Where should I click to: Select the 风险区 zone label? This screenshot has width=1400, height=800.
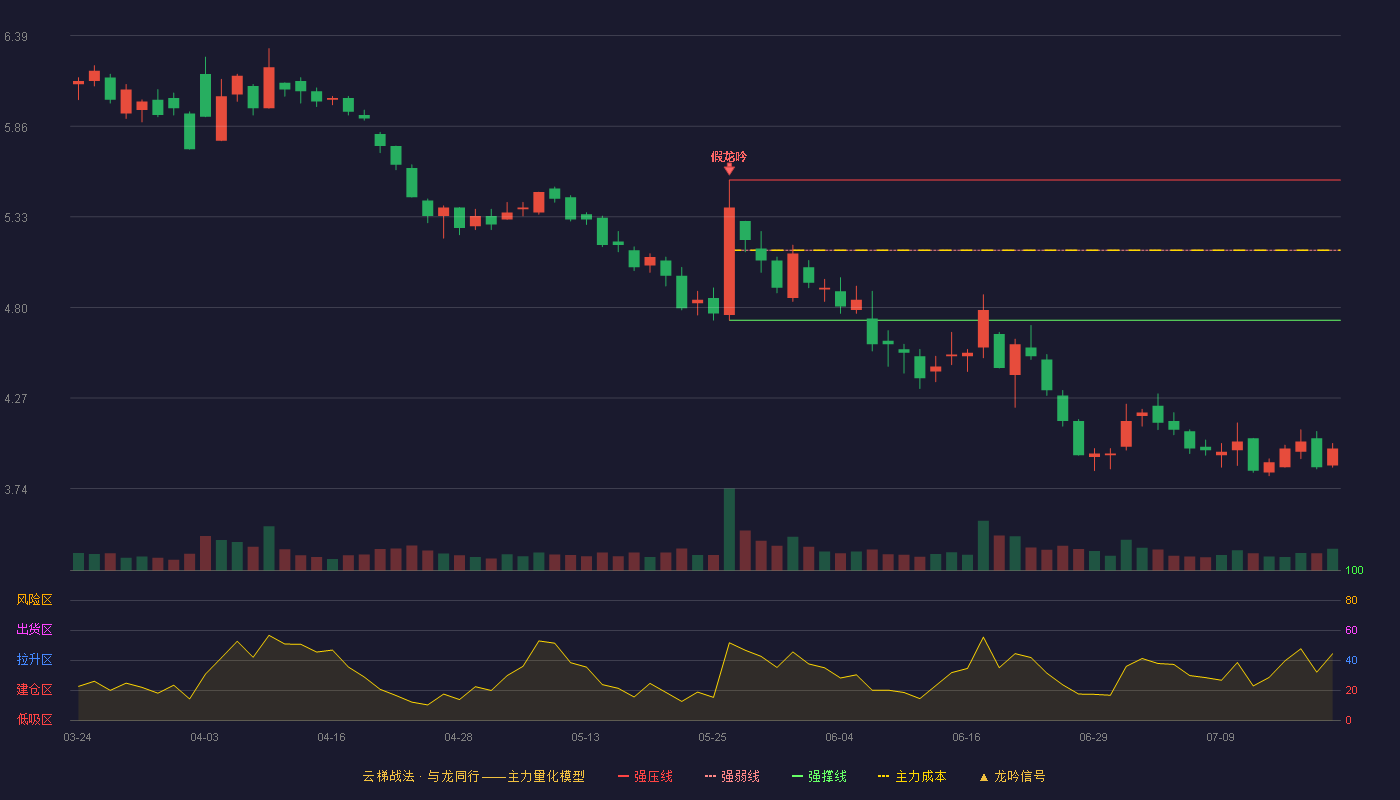coord(35,600)
